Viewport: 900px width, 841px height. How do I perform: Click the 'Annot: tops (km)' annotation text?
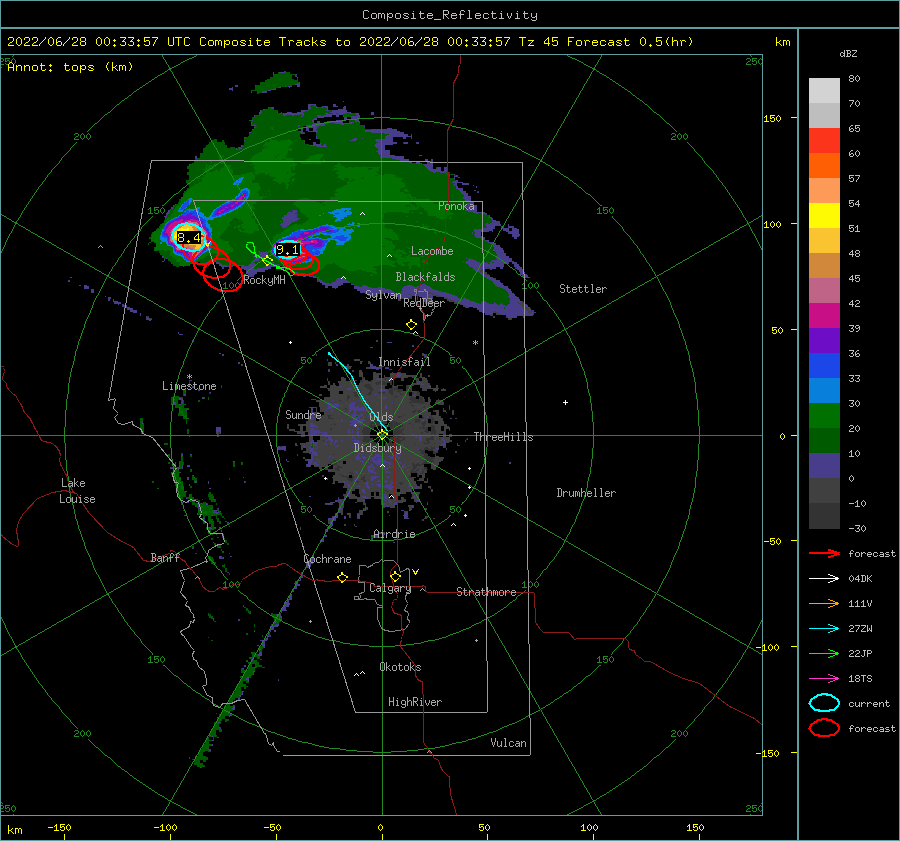70,67
